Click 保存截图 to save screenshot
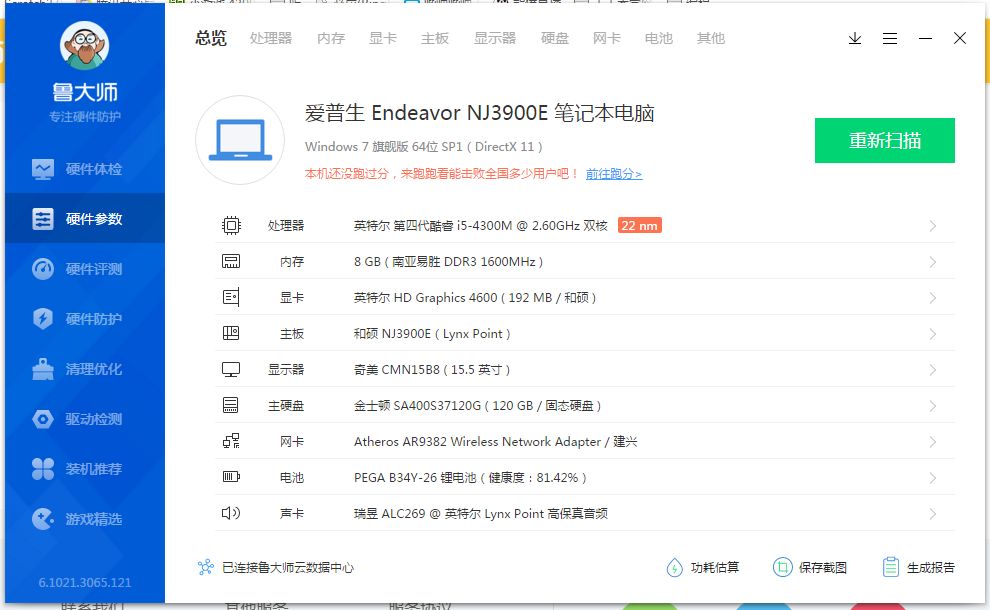 [810, 568]
